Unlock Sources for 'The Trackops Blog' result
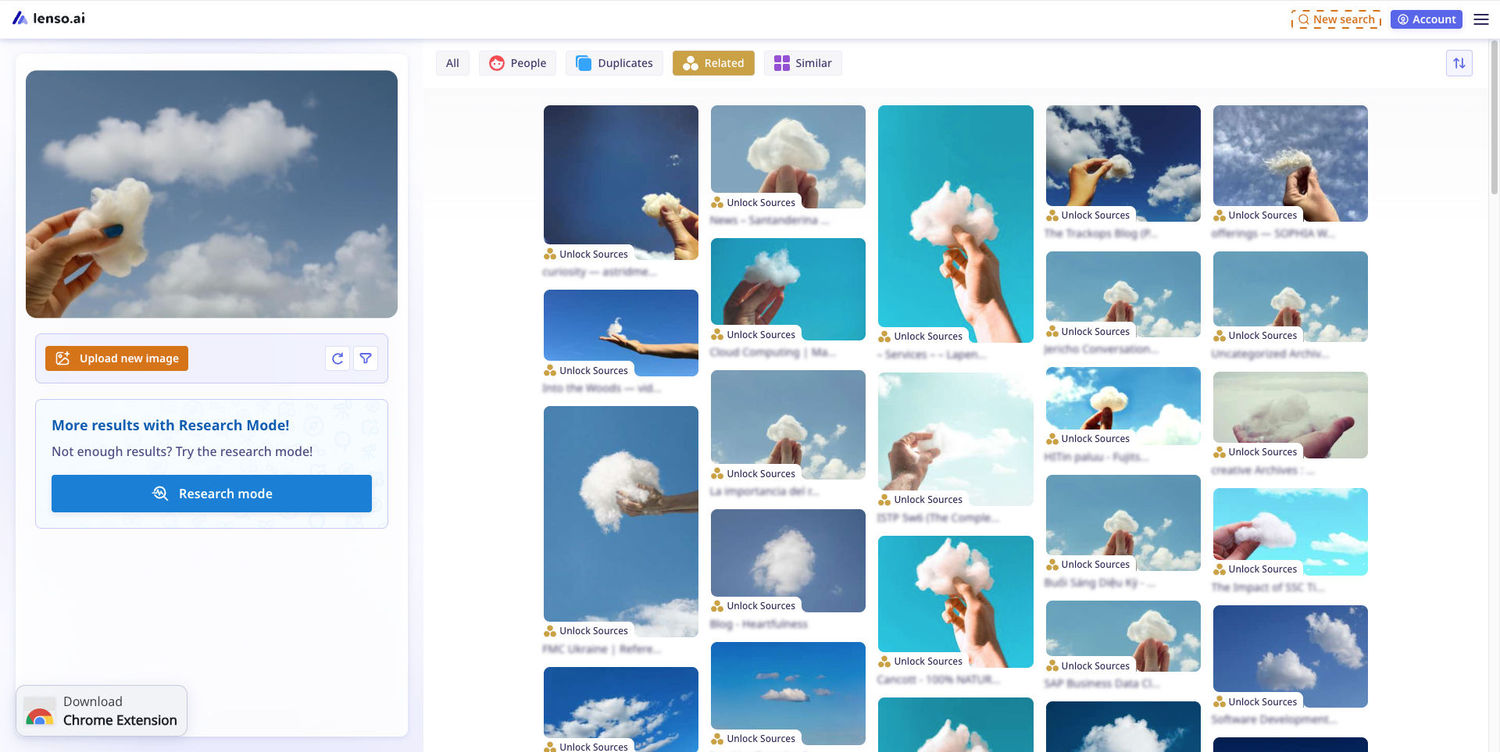This screenshot has height=752, width=1500. point(1089,215)
